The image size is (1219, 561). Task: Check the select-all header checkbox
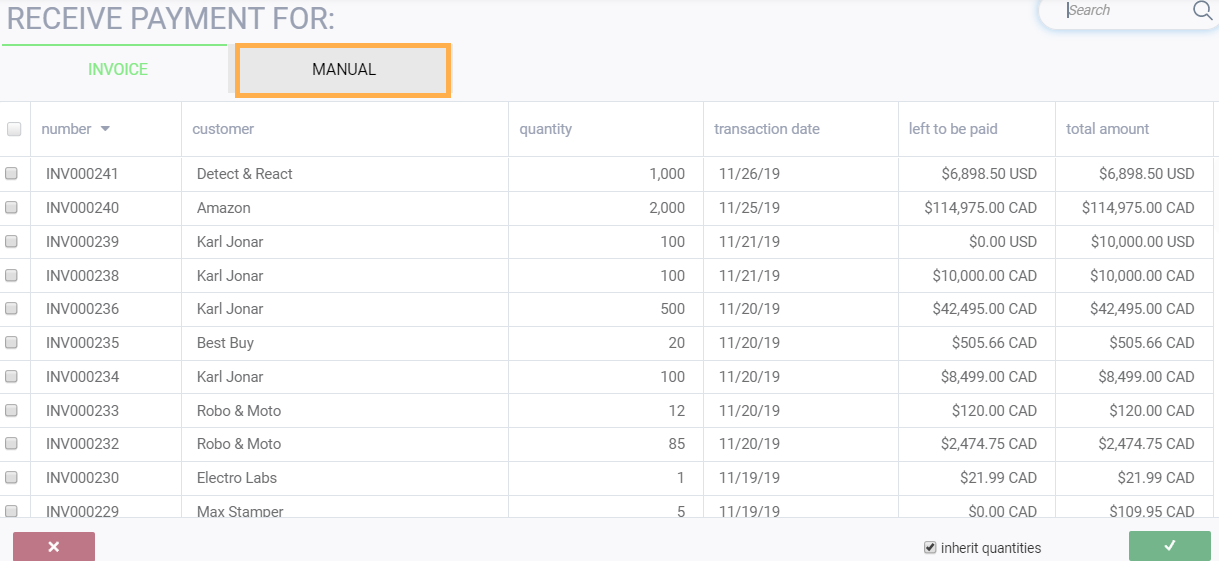14,129
